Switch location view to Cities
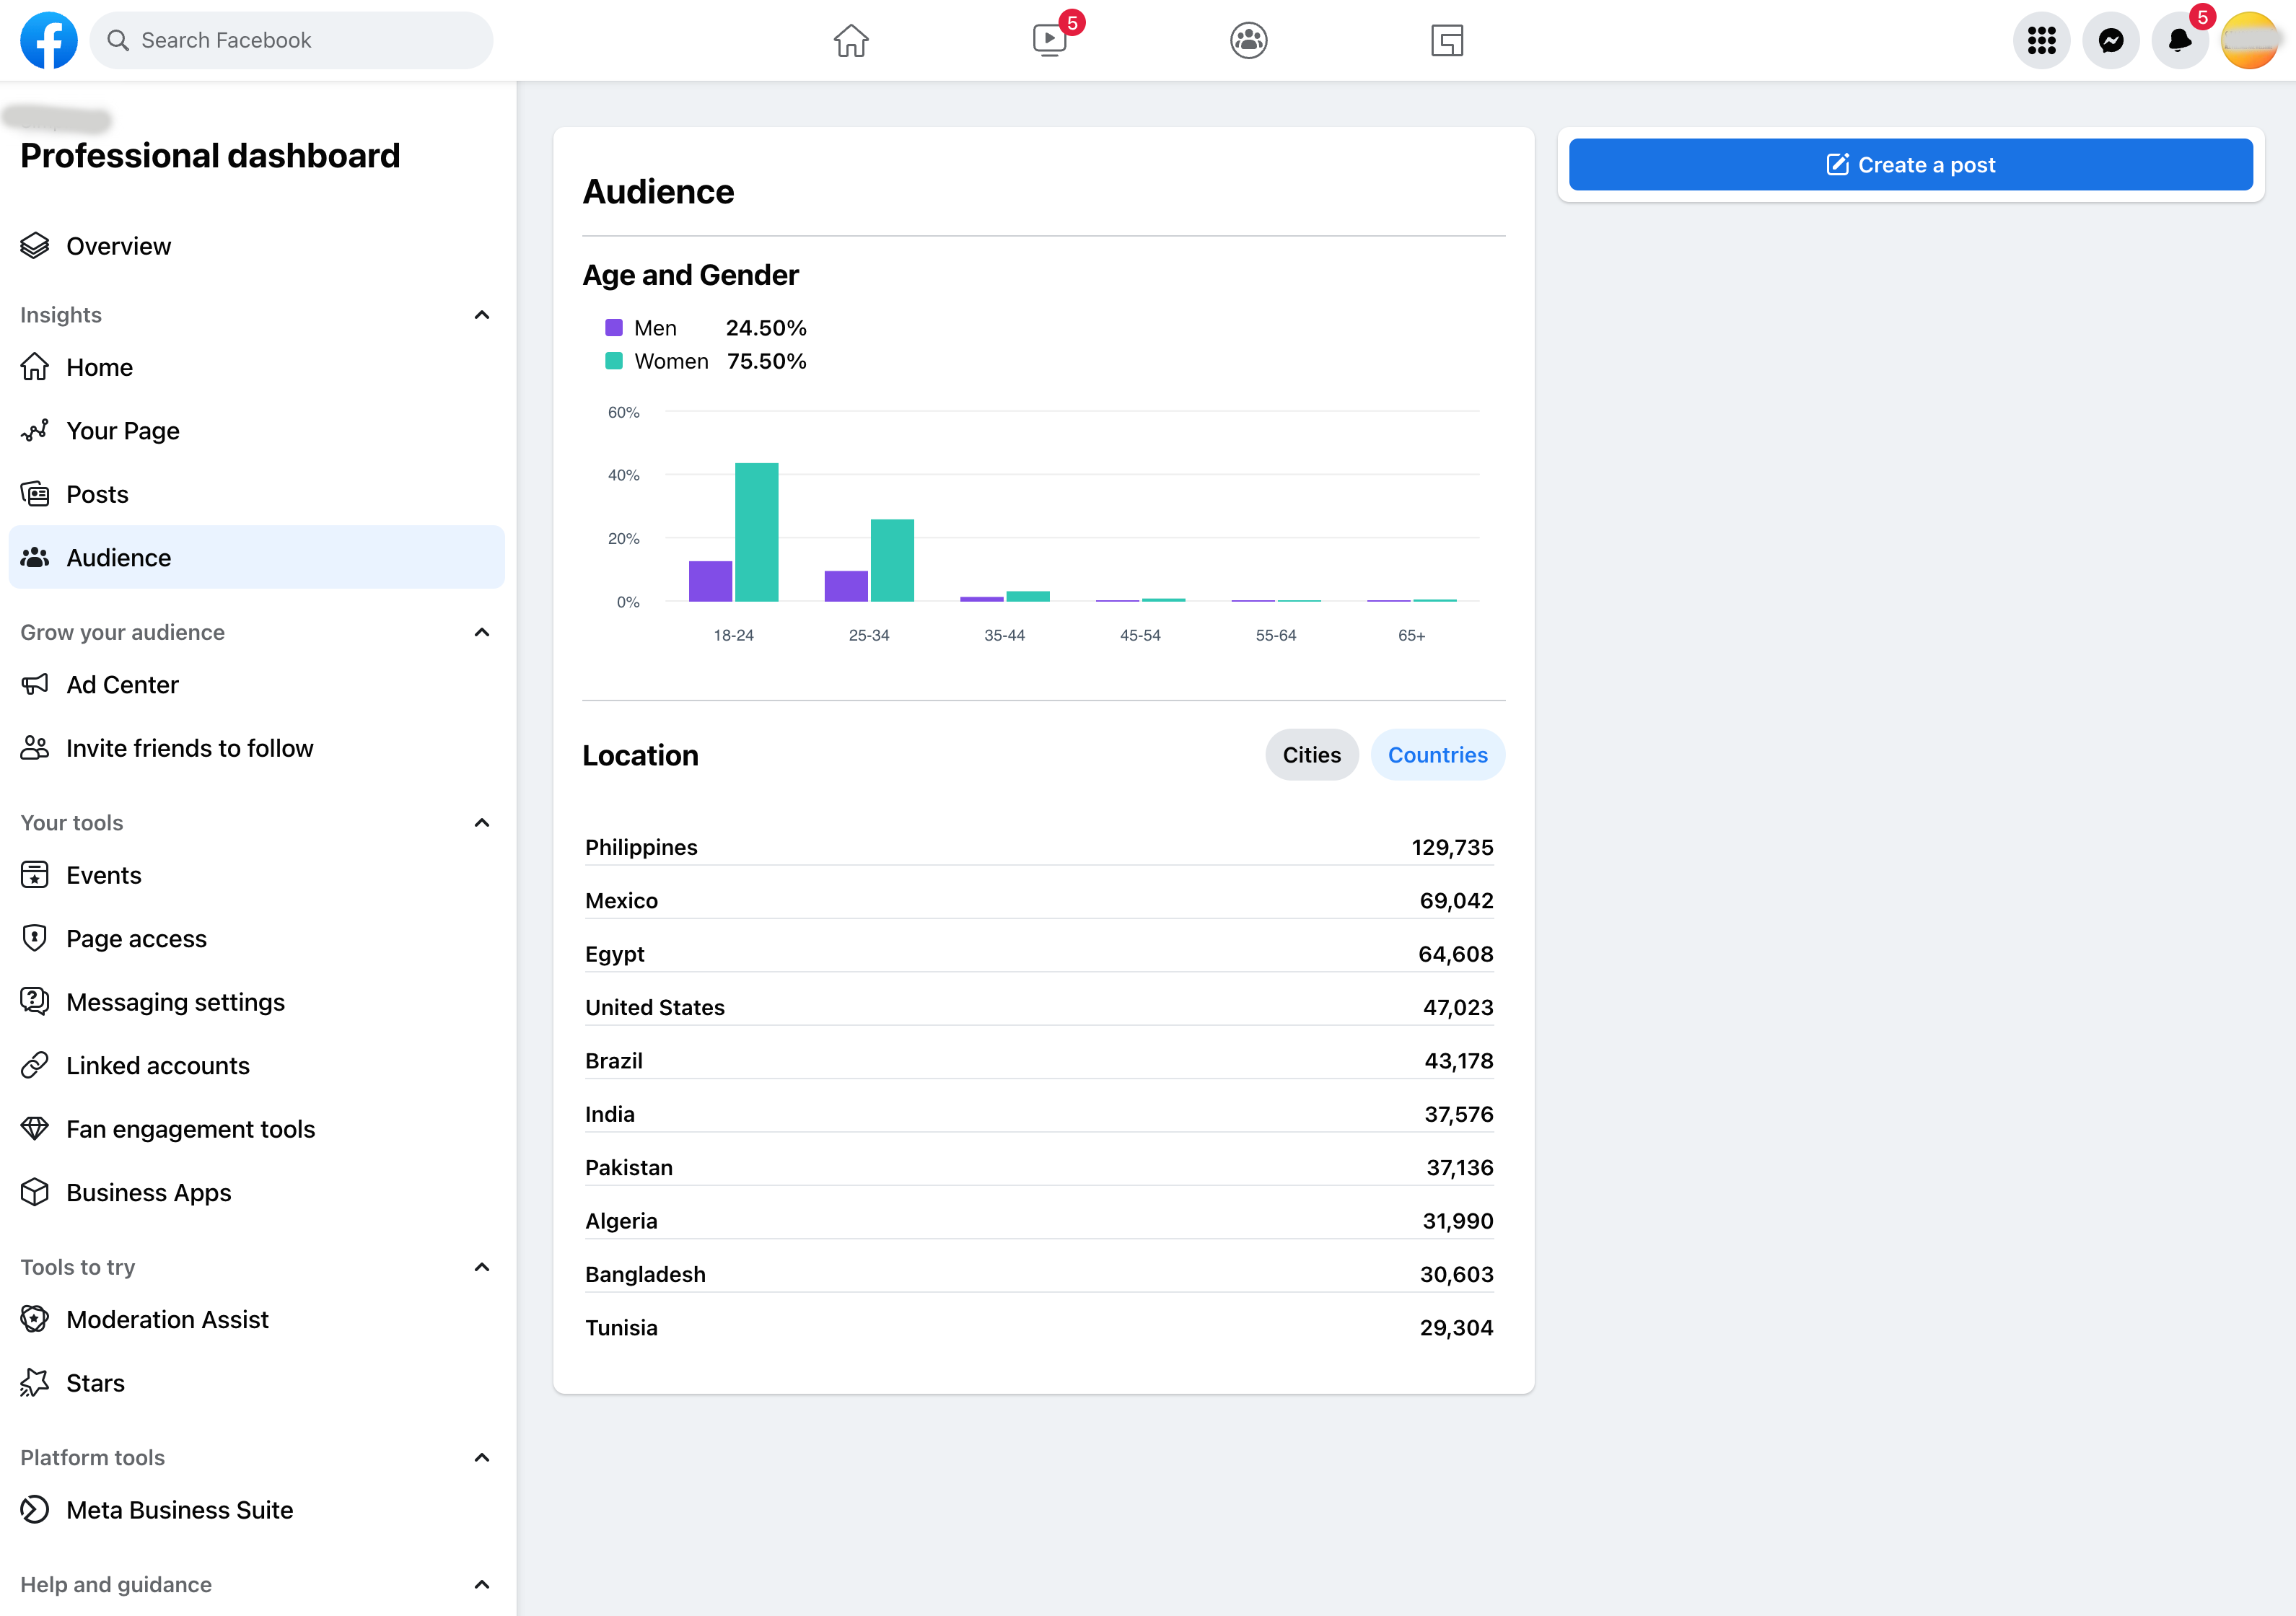 pos(1311,755)
